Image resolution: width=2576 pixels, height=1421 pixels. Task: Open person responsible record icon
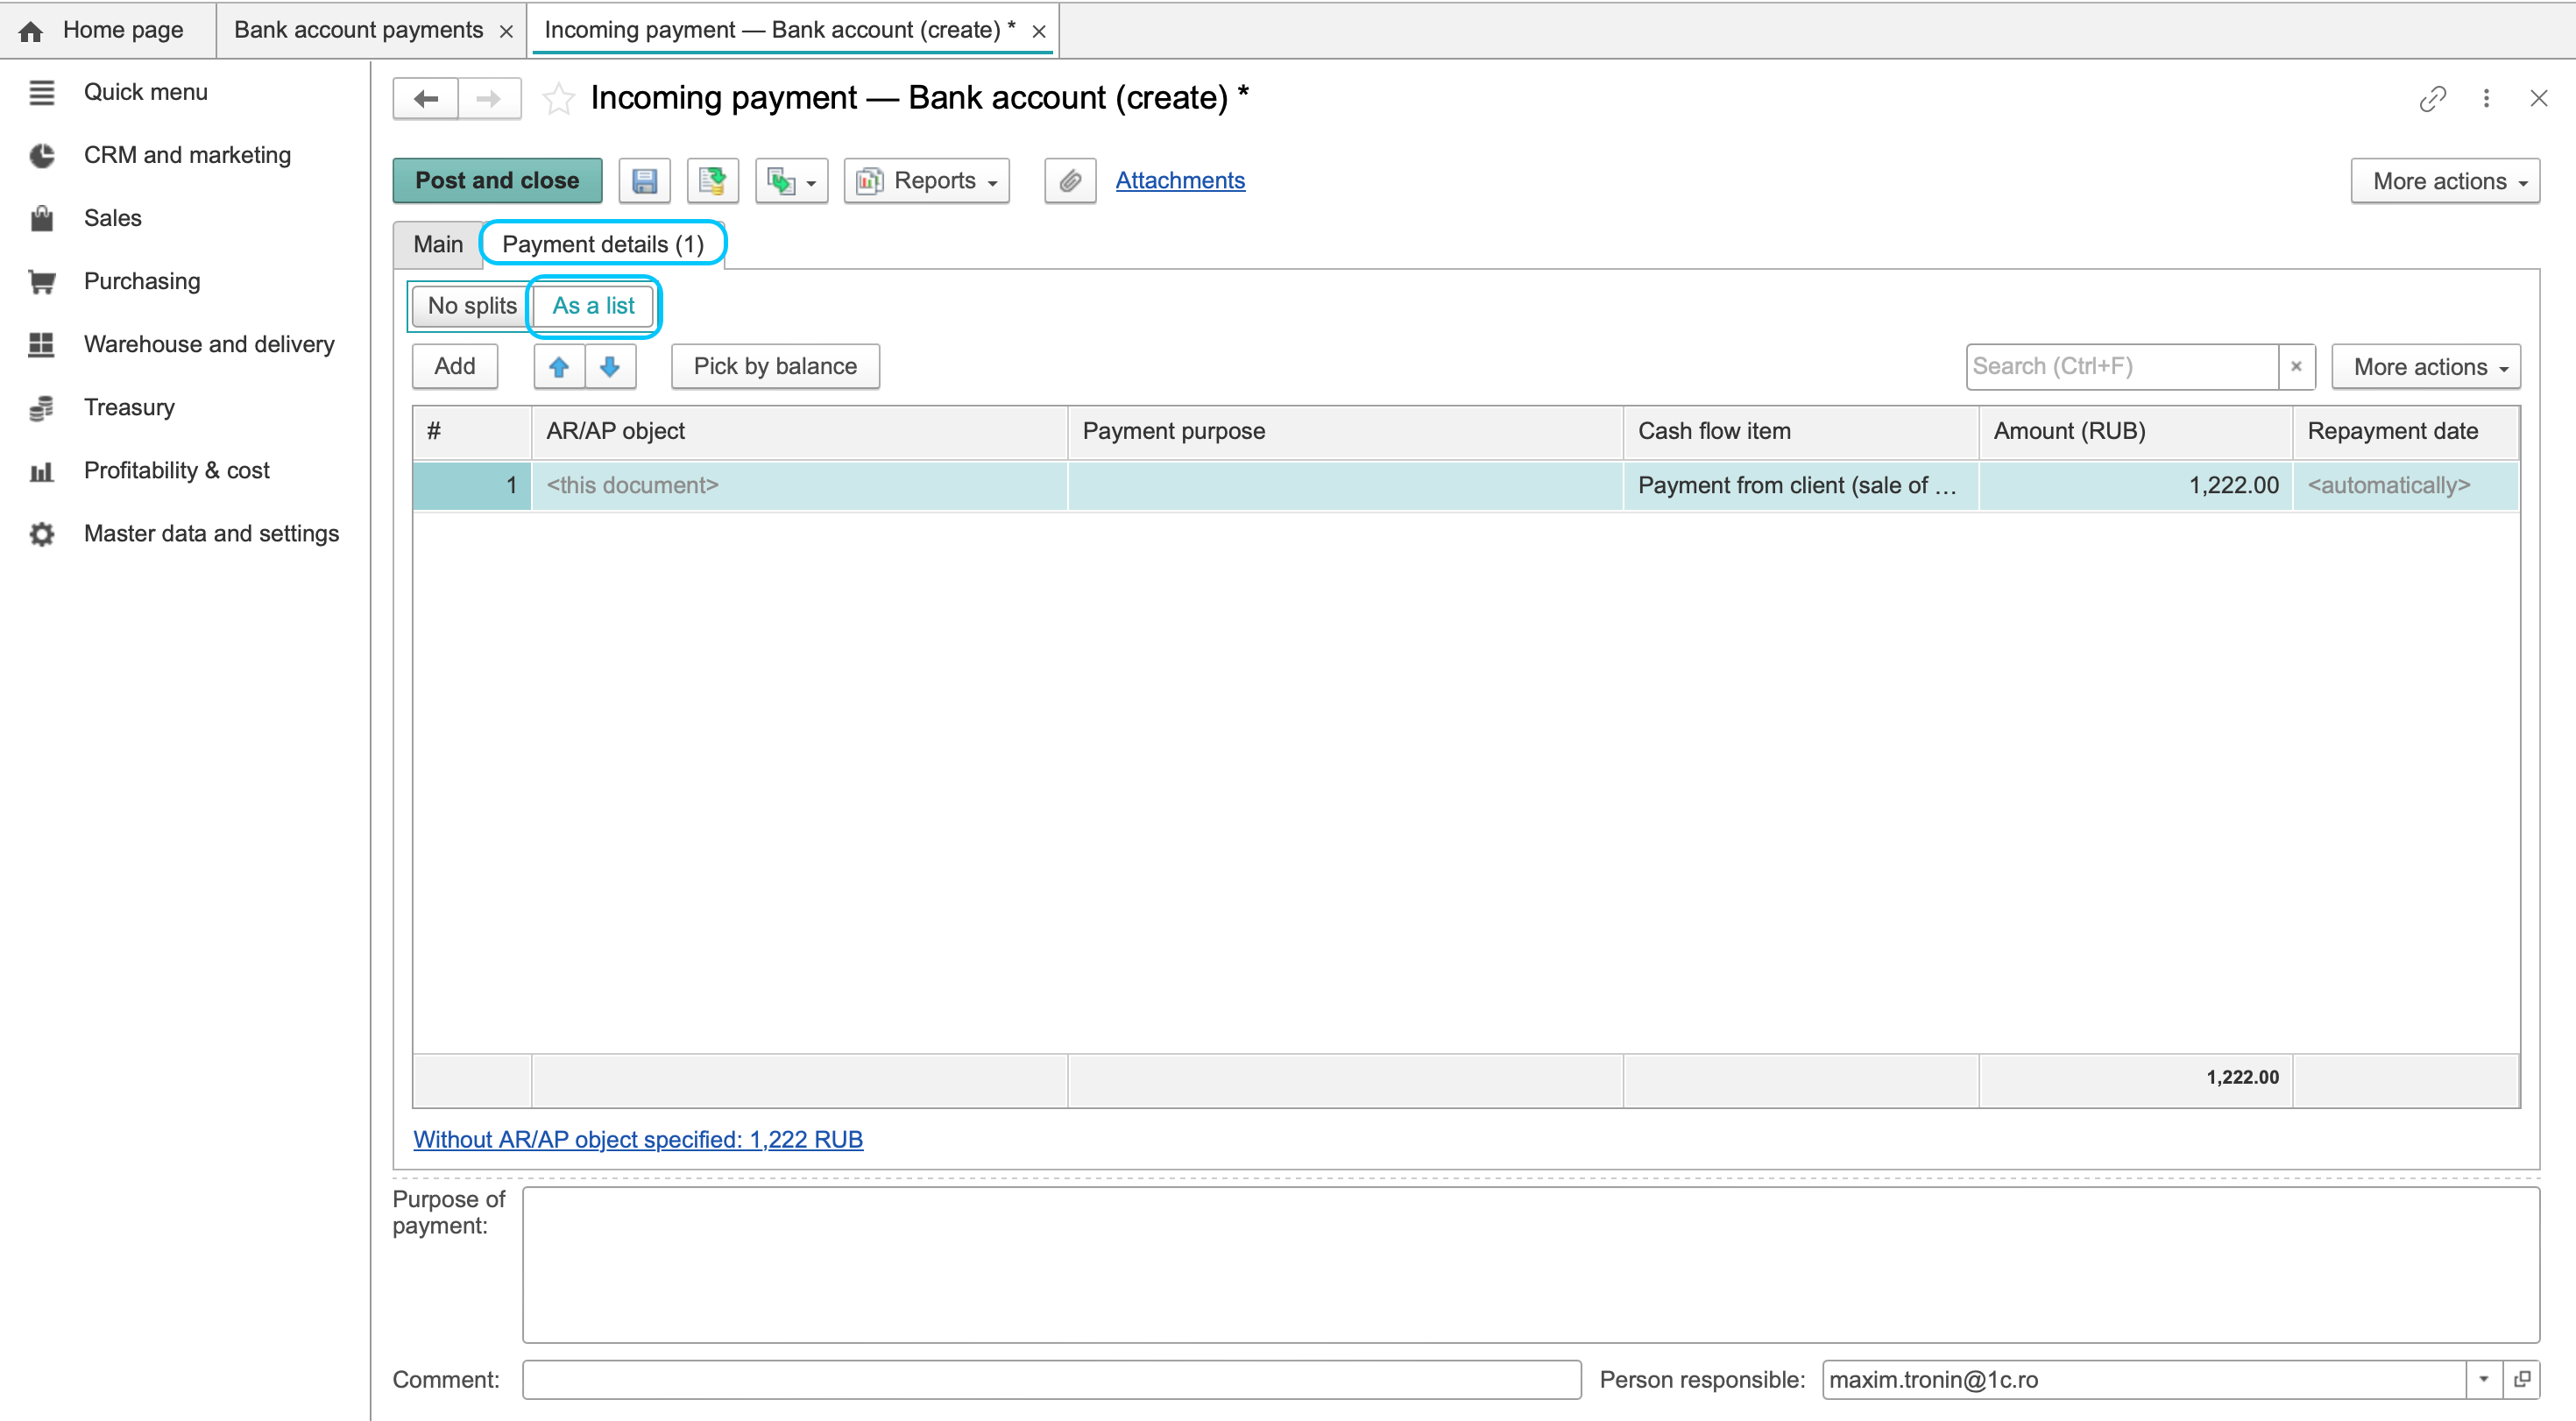[2522, 1380]
